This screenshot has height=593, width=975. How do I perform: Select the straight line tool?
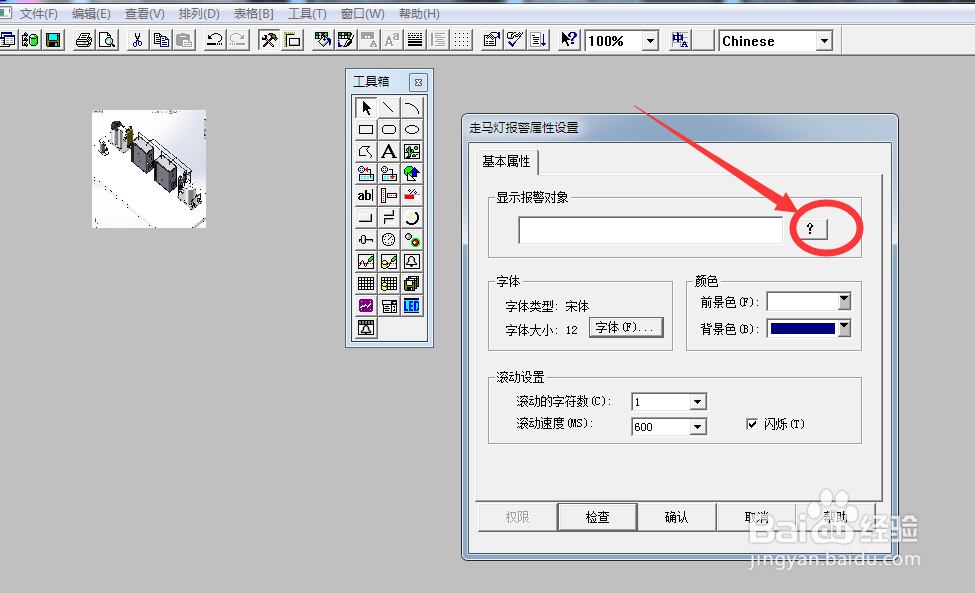point(389,108)
